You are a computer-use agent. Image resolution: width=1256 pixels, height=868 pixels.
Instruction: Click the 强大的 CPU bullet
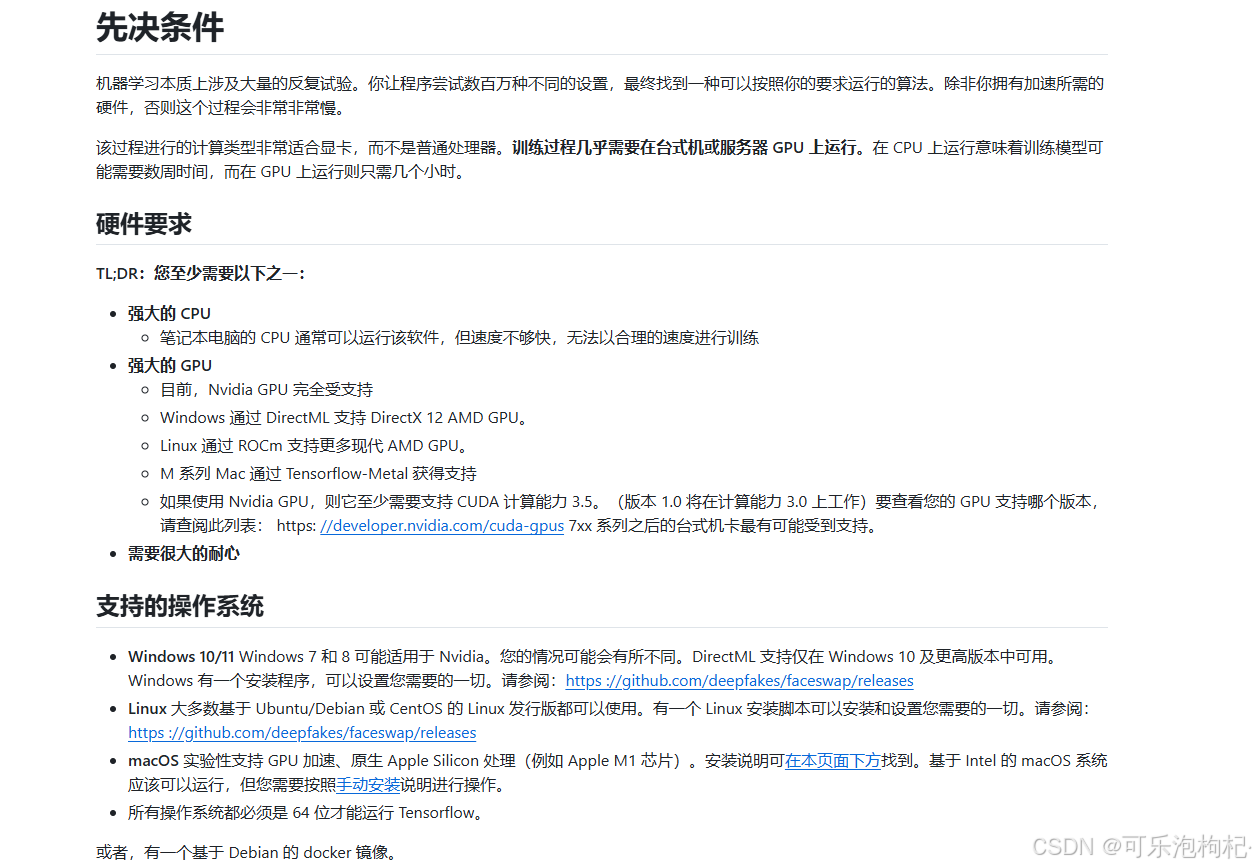(169, 314)
